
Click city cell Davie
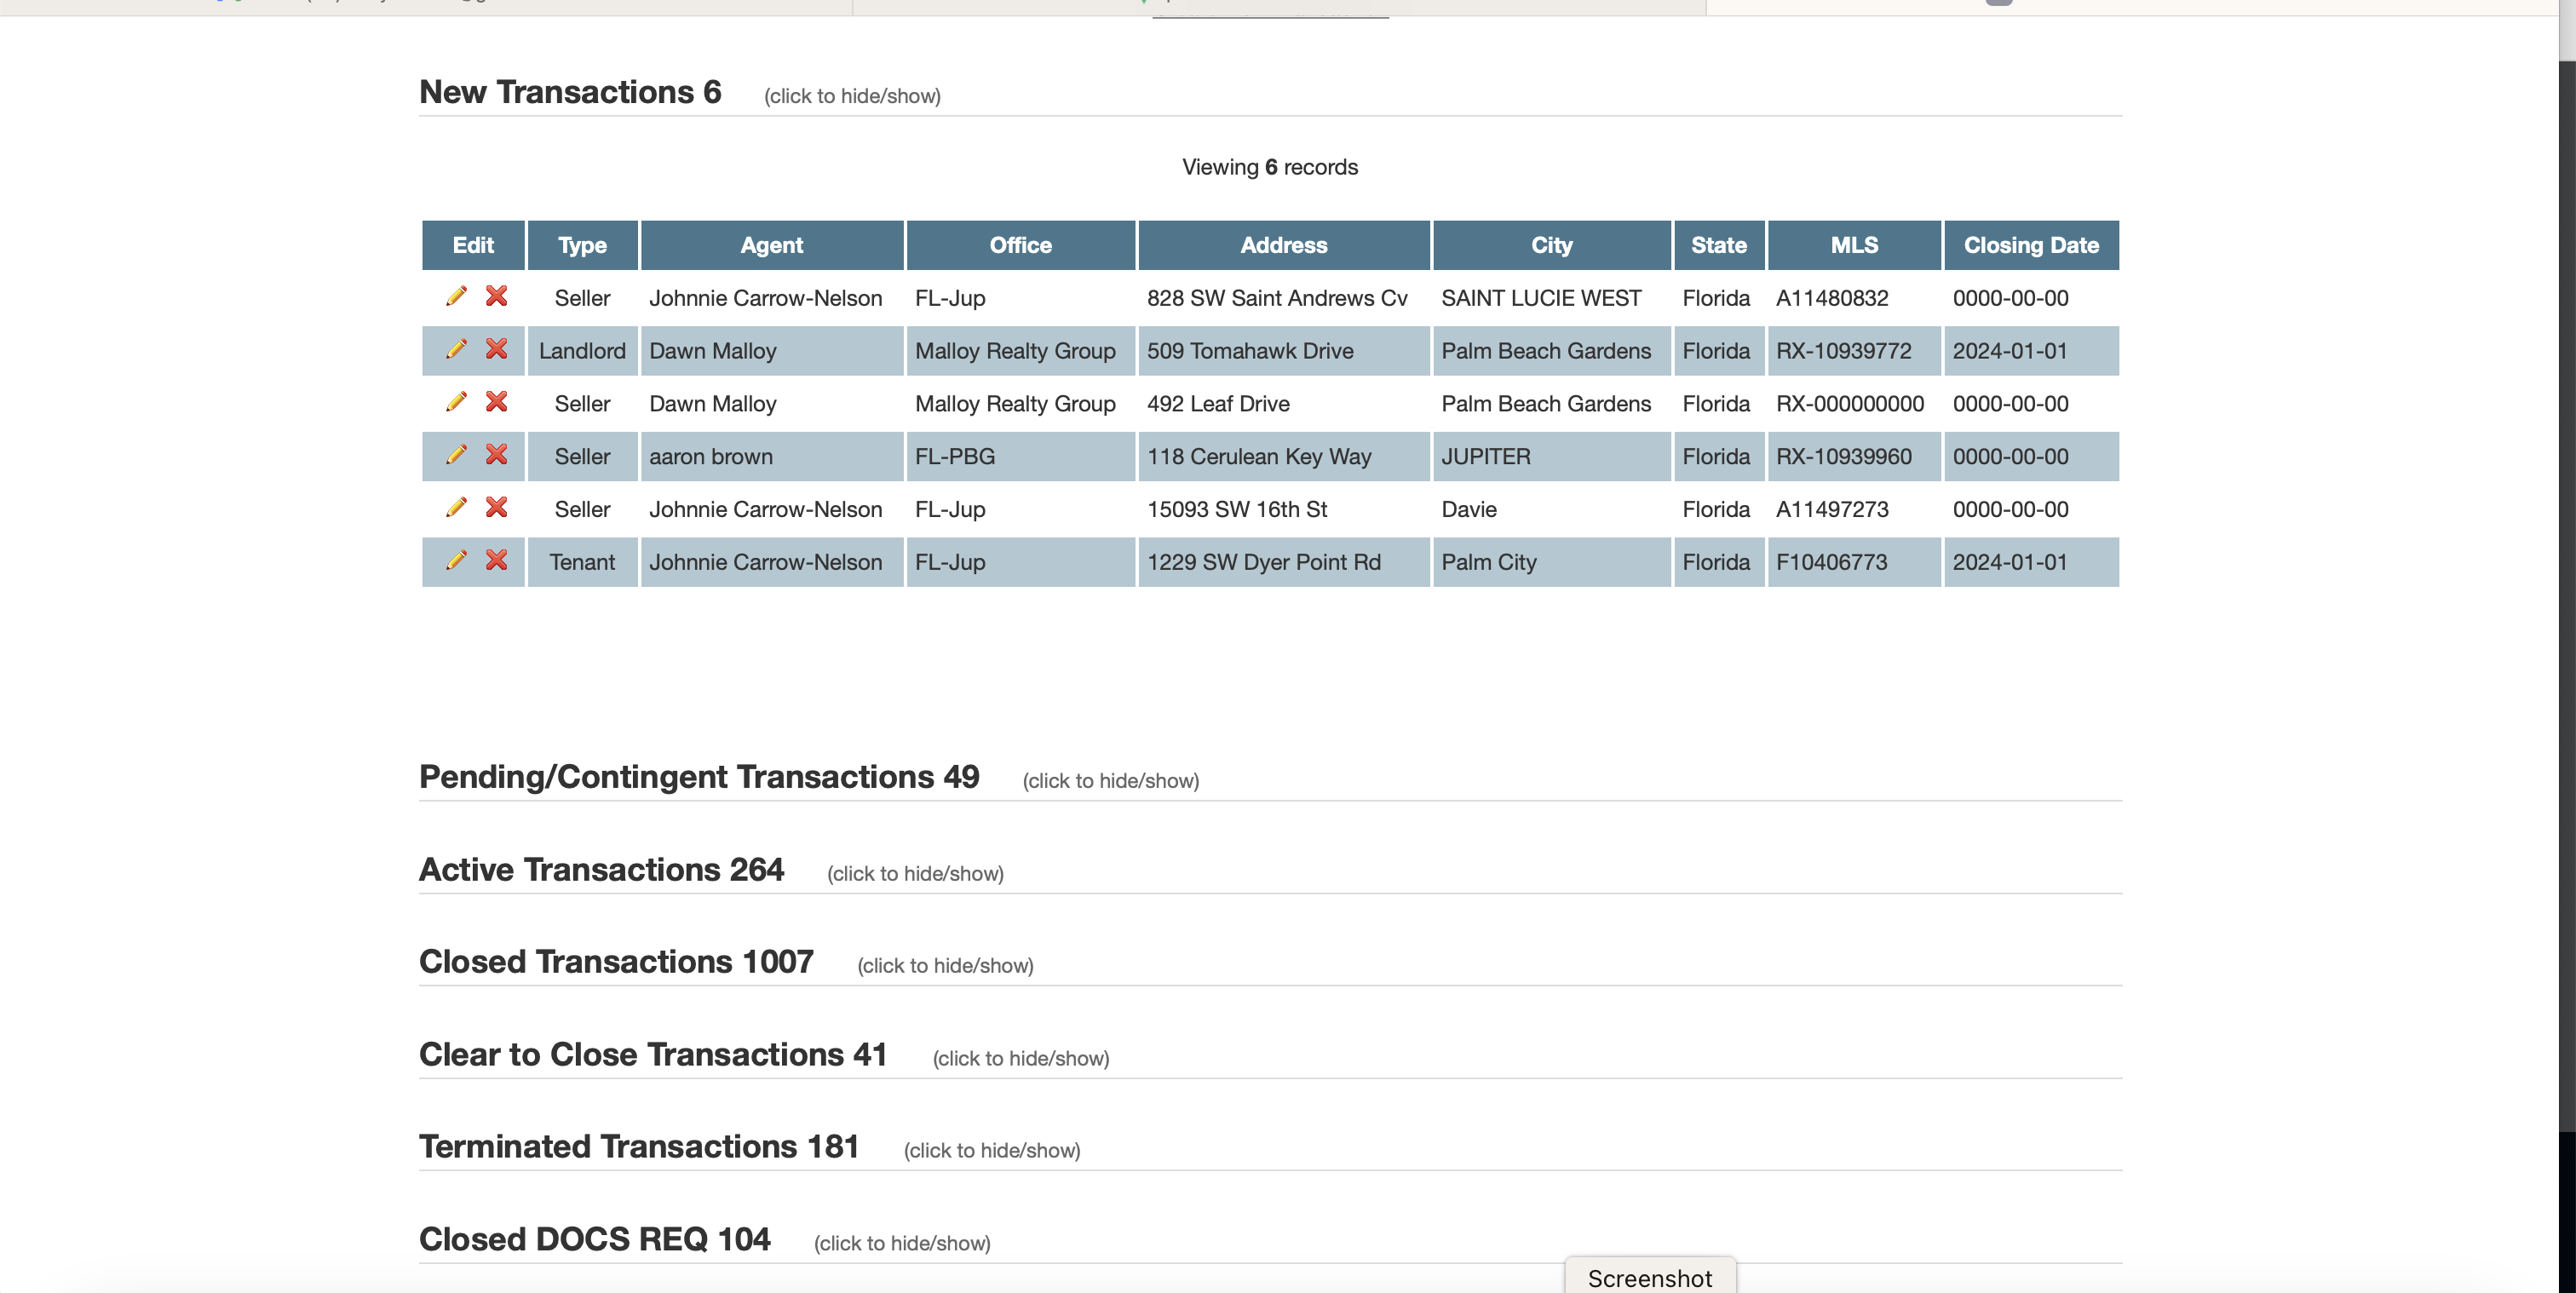pos(1552,510)
